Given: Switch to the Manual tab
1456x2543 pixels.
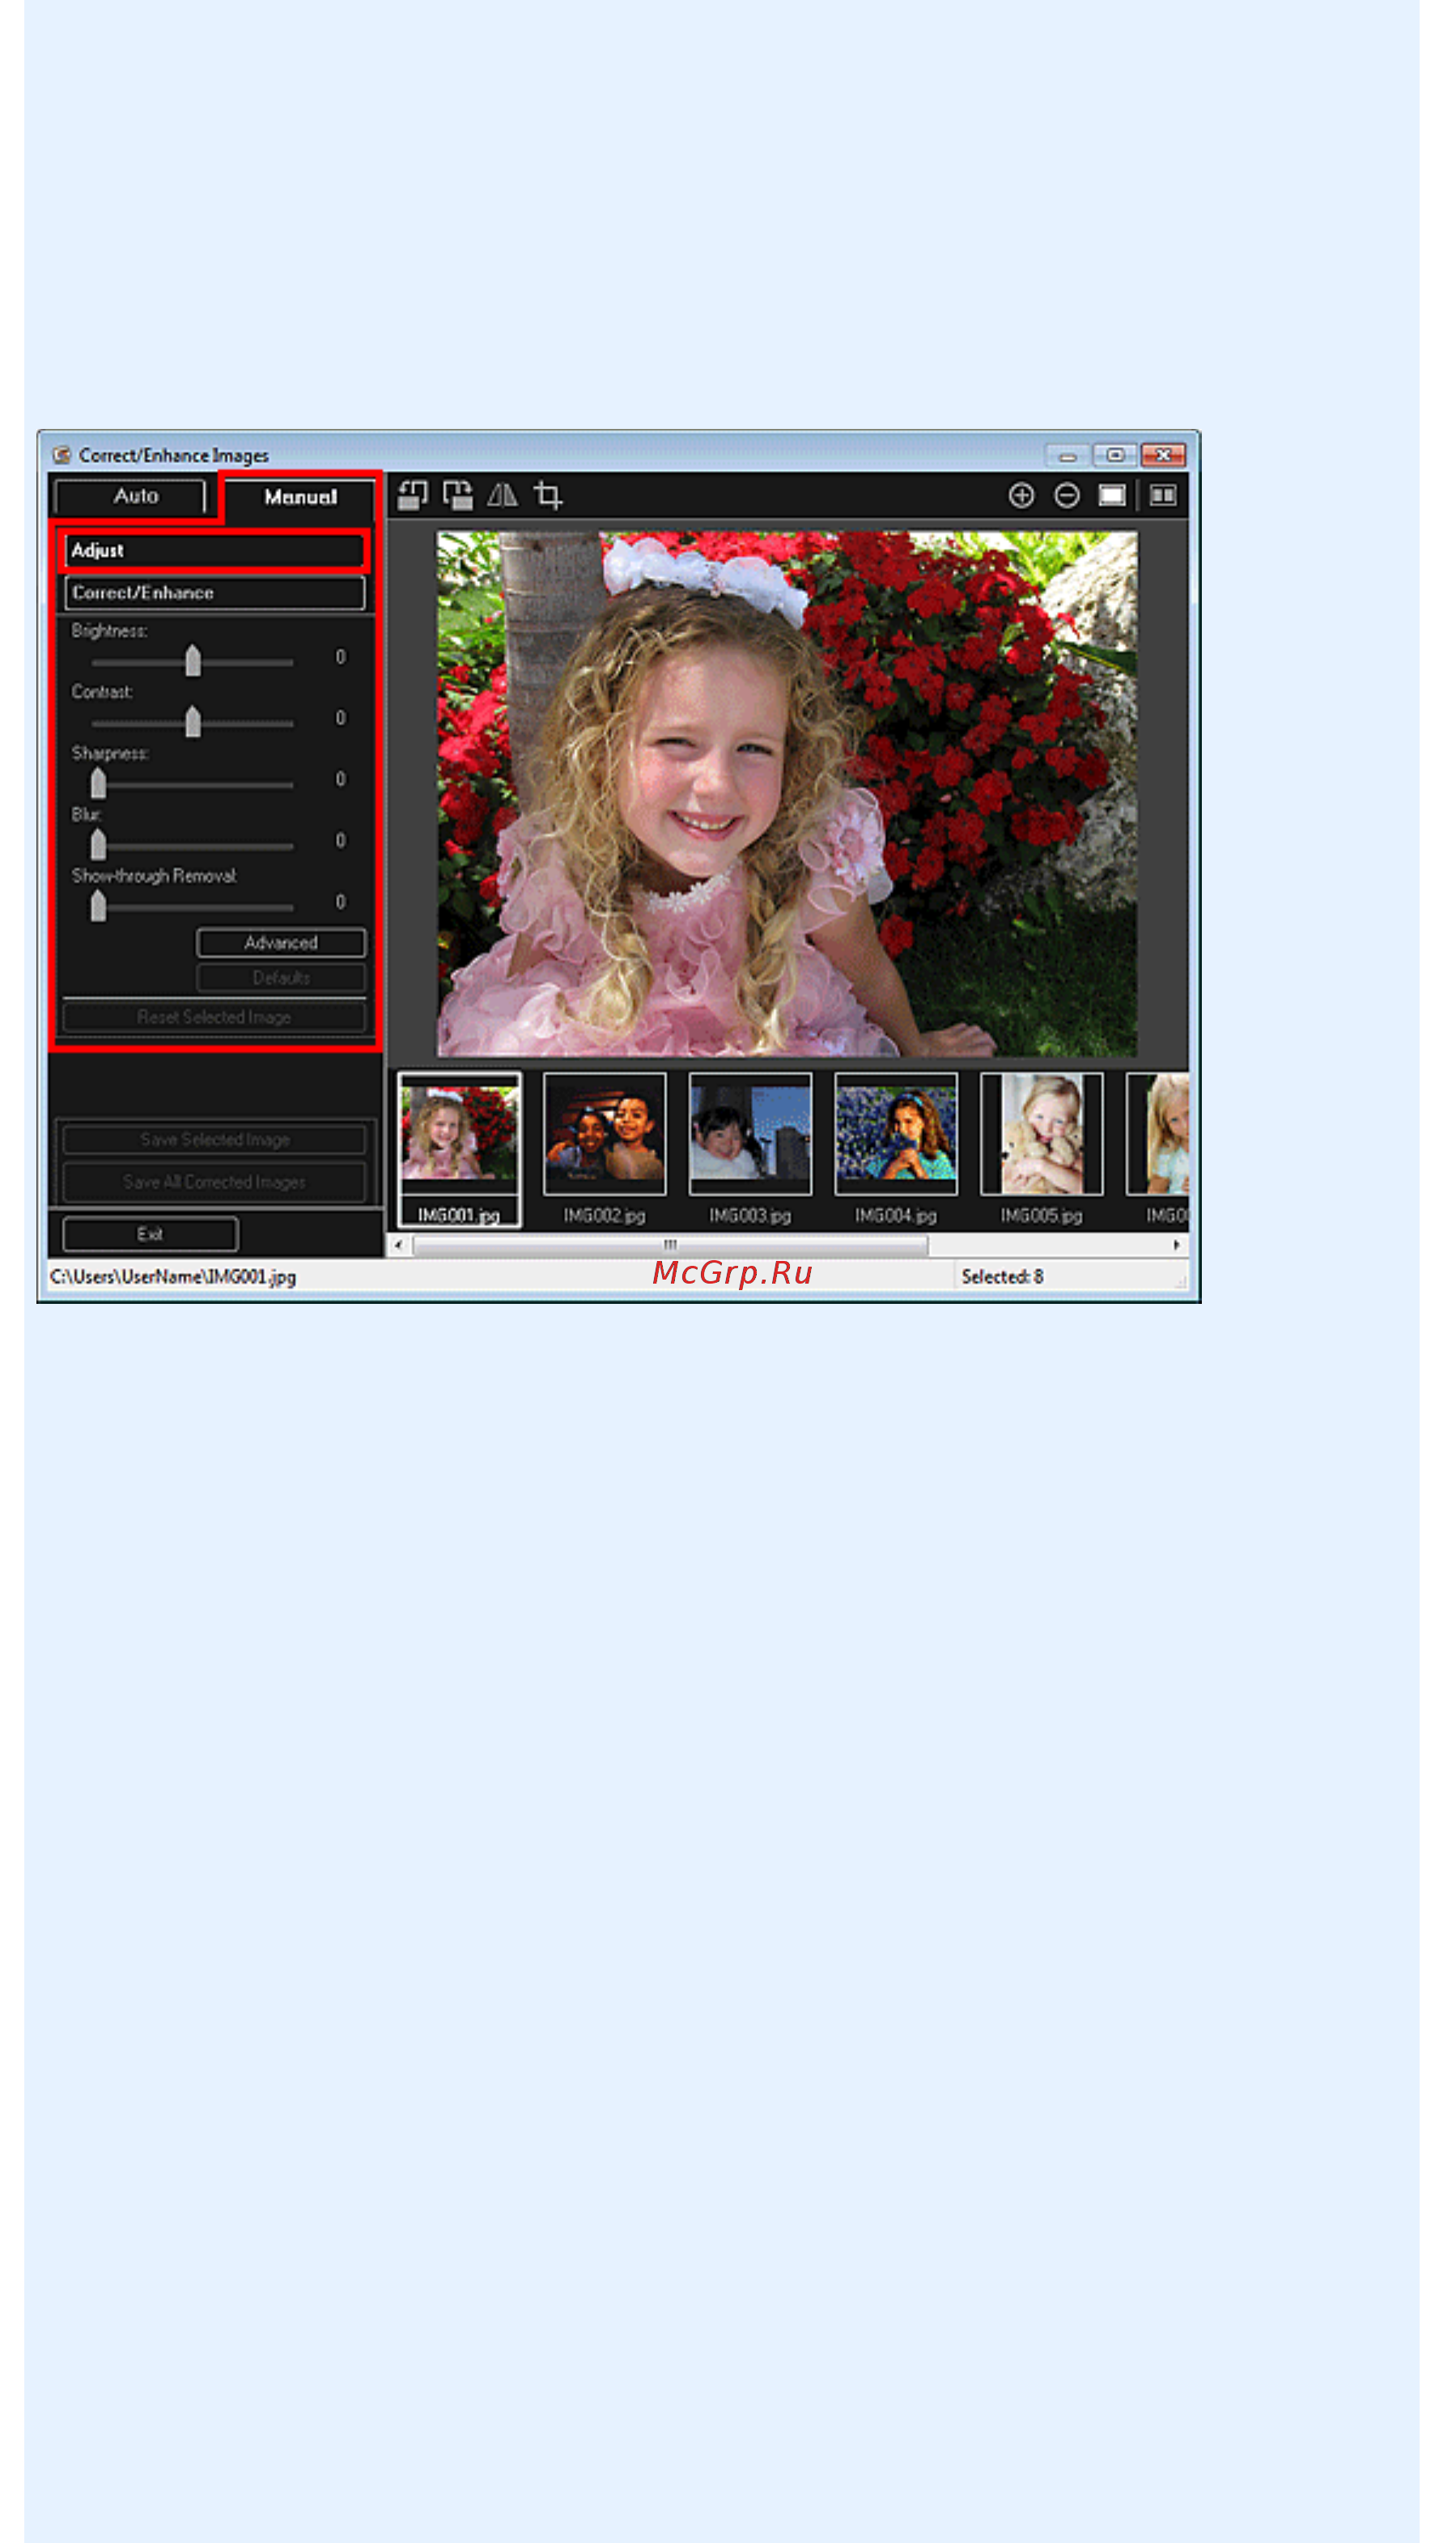Looking at the screenshot, I should click(300, 497).
